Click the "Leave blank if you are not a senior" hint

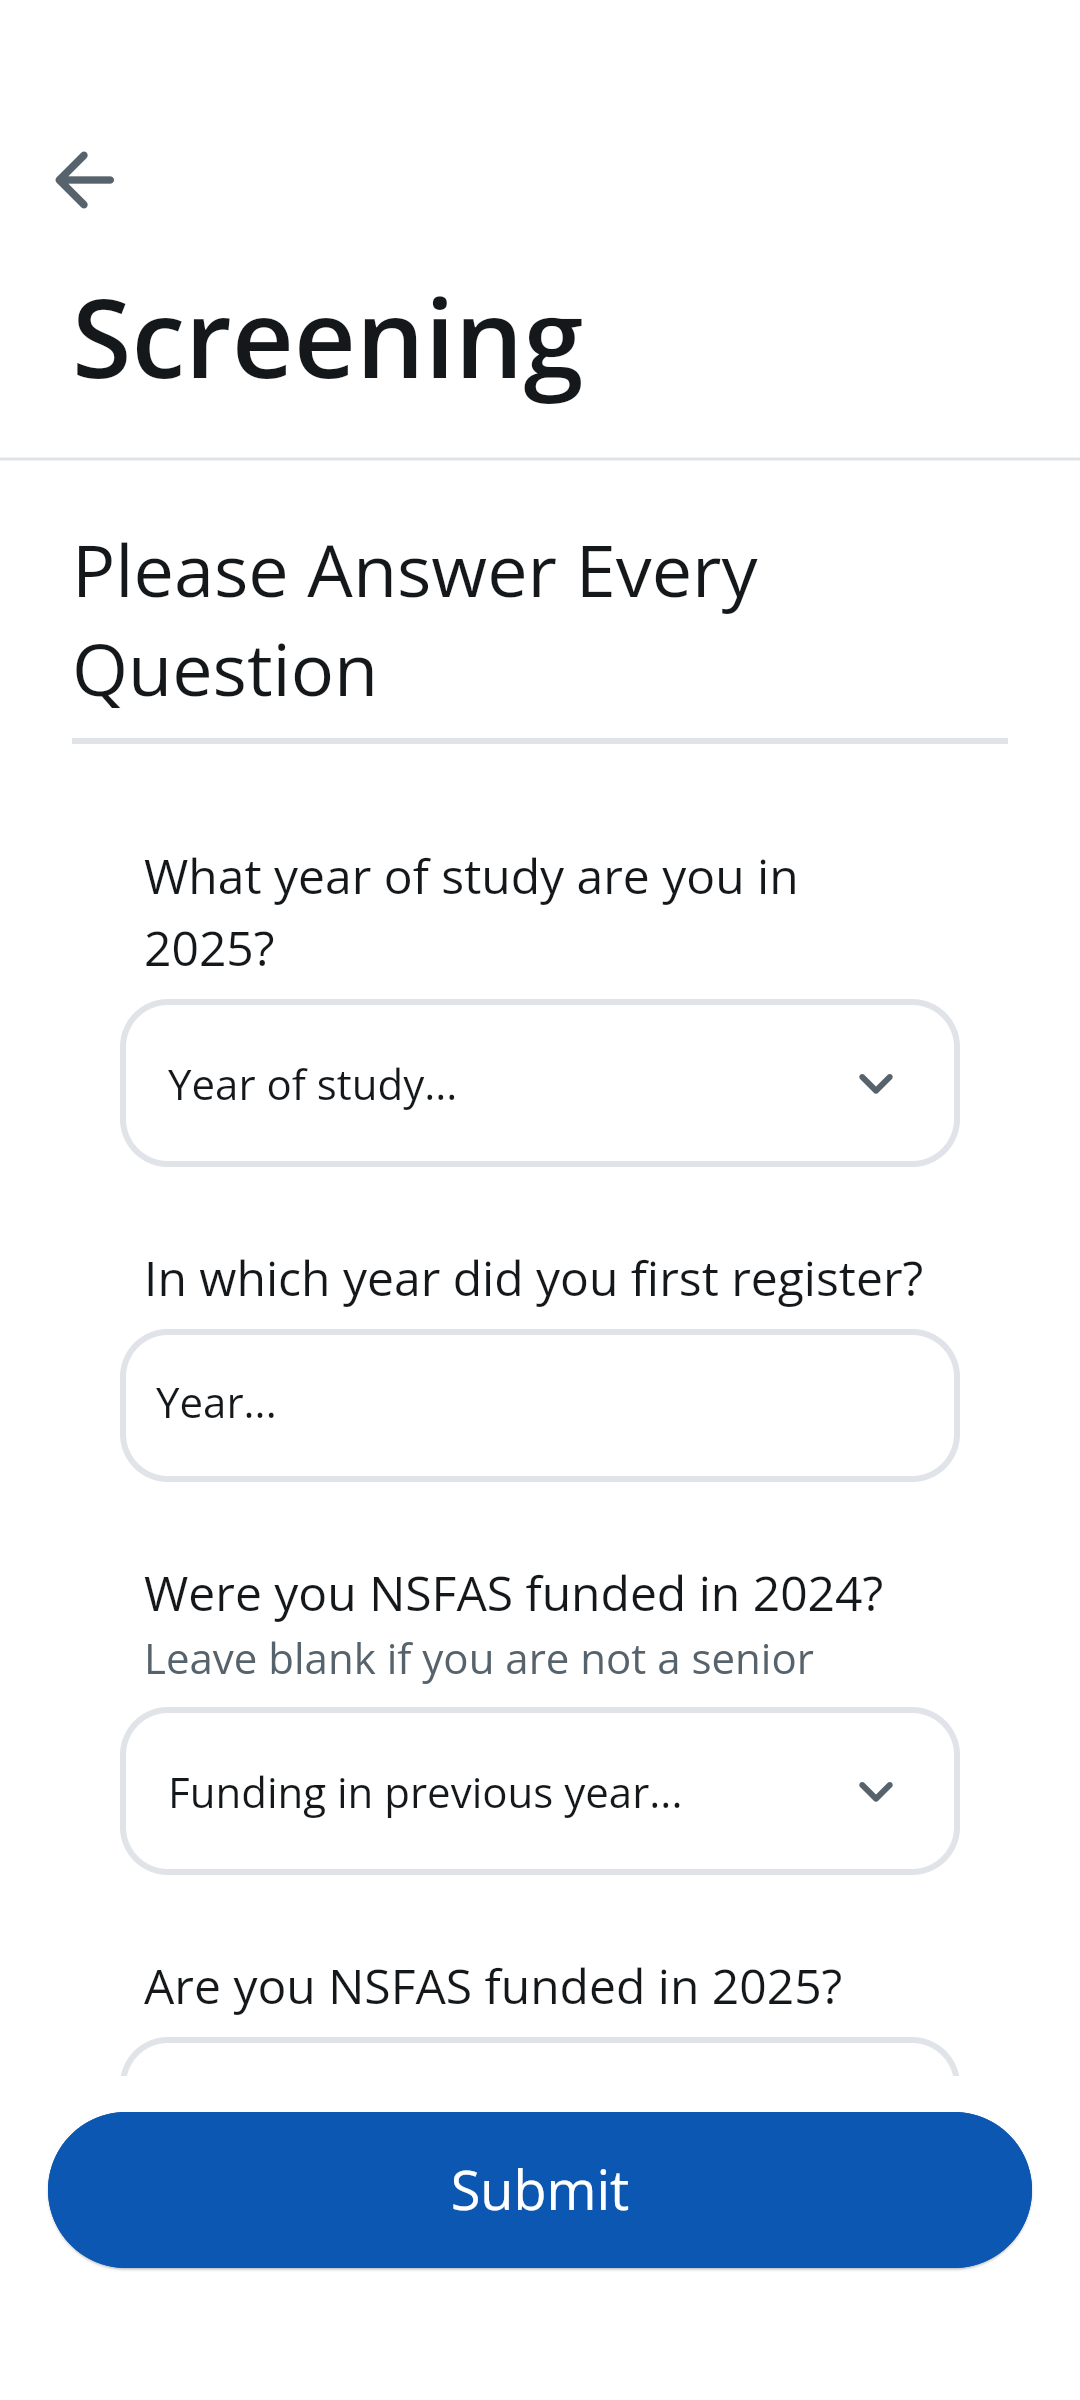pos(479,1660)
